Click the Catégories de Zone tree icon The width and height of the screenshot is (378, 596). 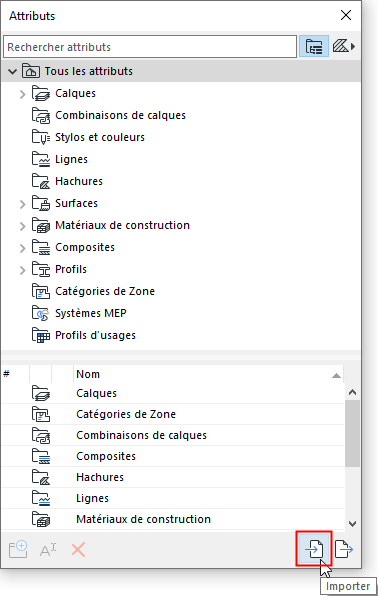(41, 292)
